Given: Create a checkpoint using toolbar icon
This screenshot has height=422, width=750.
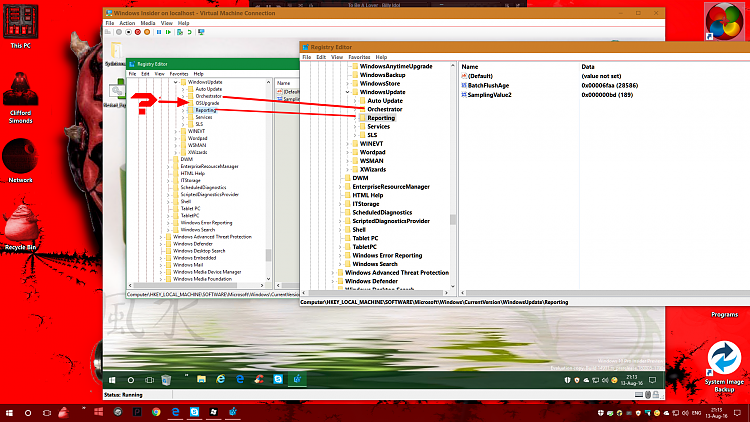Looking at the screenshot, I should pyautogui.click(x=180, y=32).
